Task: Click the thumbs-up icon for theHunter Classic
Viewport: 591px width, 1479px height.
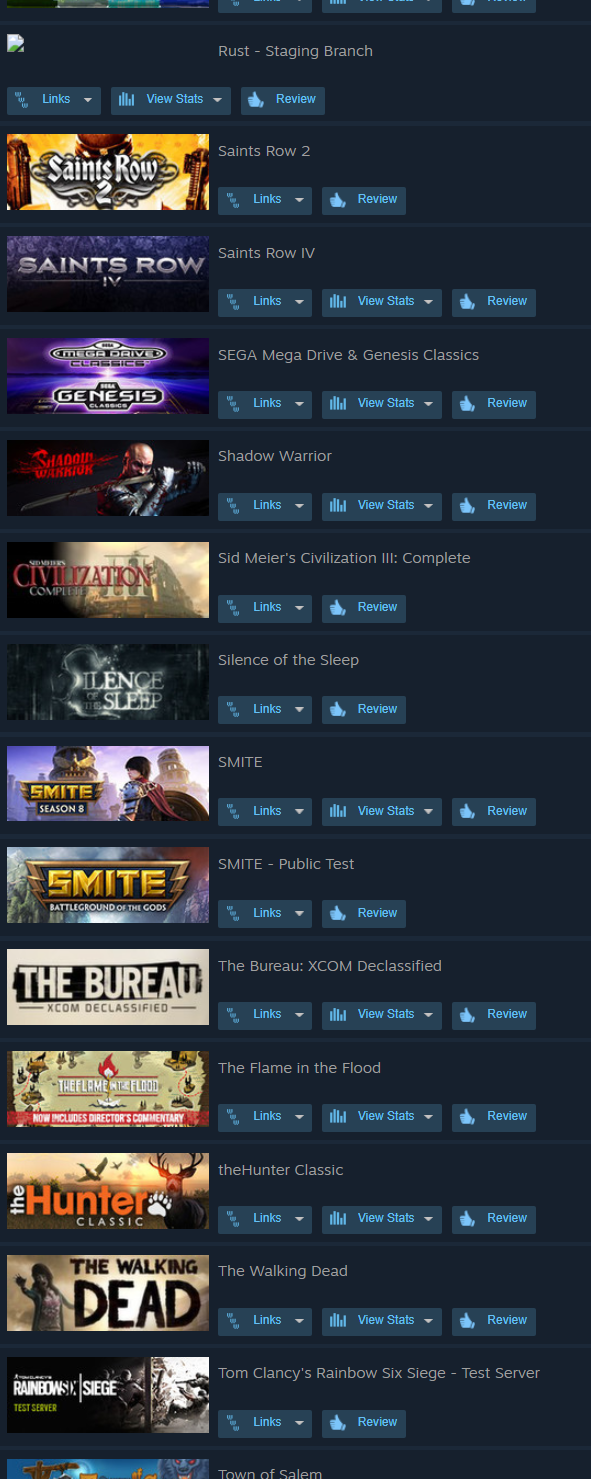Action: 467,1219
